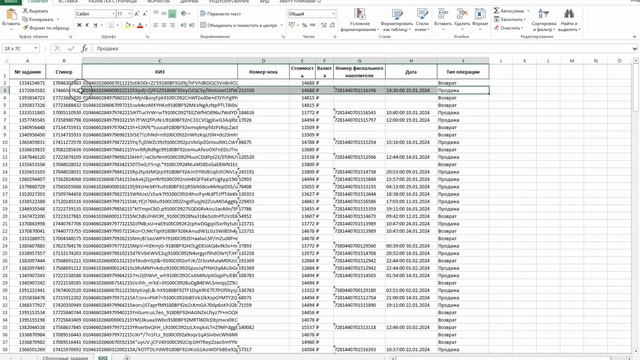Decrease font size with the smaller A button
The height and width of the screenshot is (360, 640).
coord(145,14)
